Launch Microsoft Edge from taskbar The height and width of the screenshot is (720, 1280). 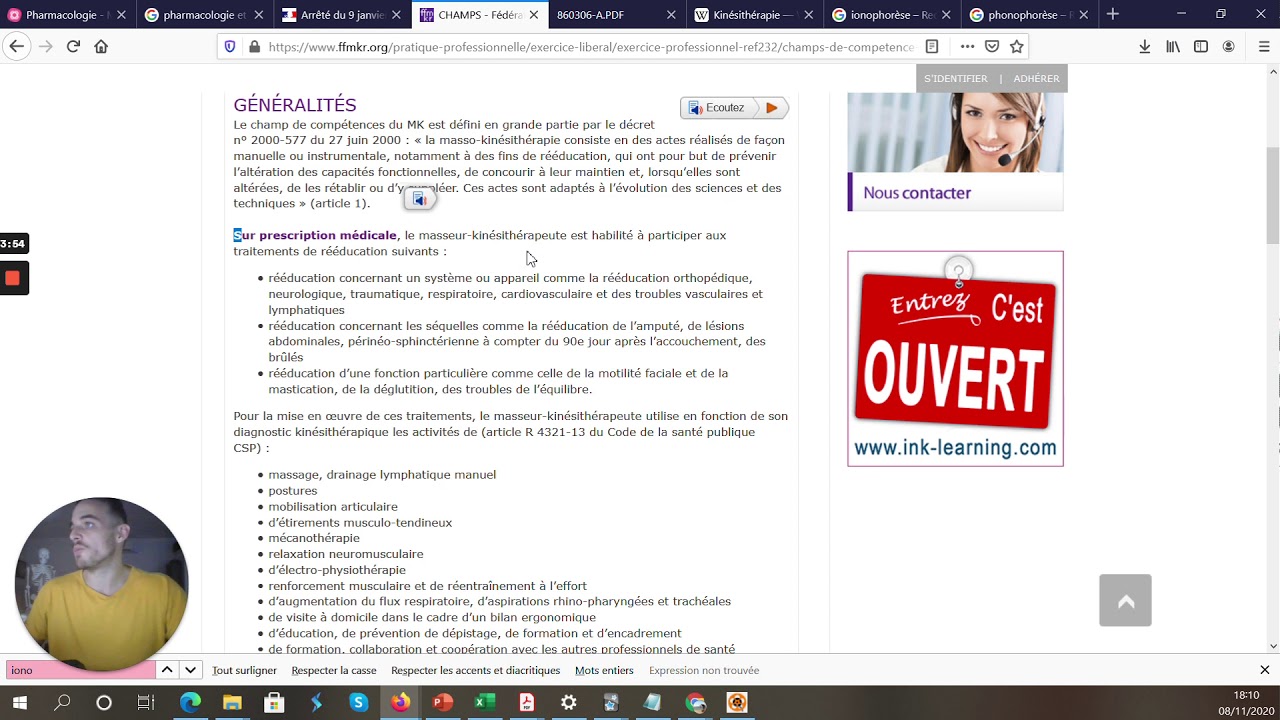coord(190,702)
